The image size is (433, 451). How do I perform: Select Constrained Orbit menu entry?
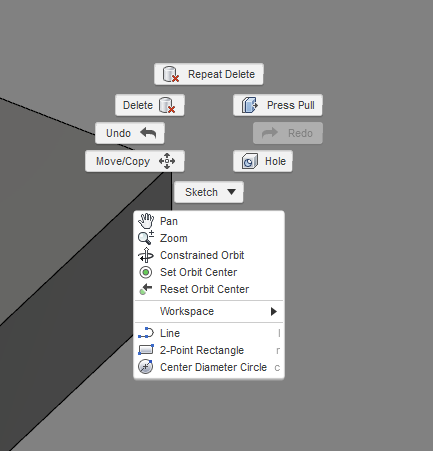tap(209, 255)
